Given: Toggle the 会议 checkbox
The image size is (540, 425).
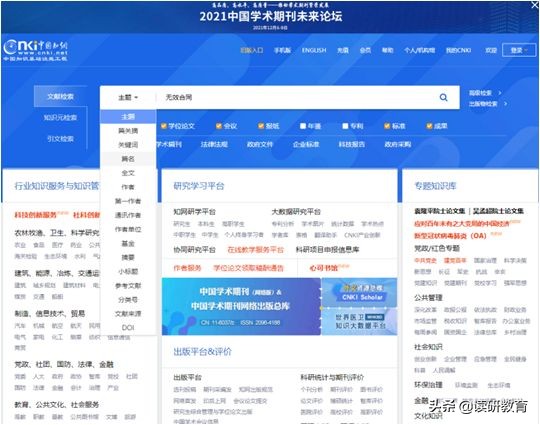Looking at the screenshot, I should tap(219, 126).
